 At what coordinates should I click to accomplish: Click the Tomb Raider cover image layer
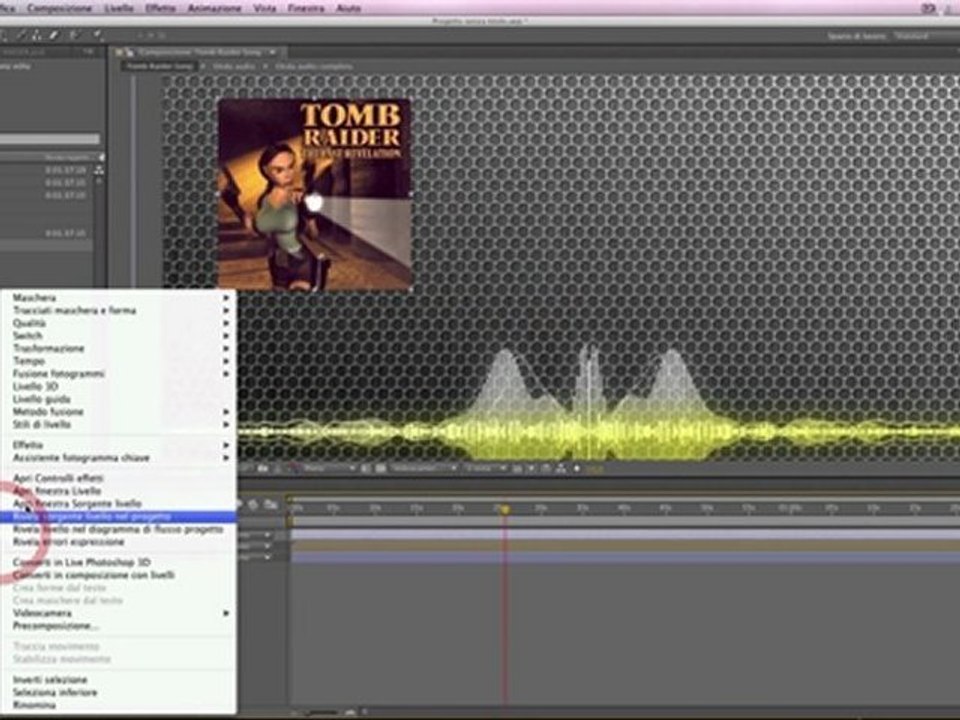pos(315,194)
